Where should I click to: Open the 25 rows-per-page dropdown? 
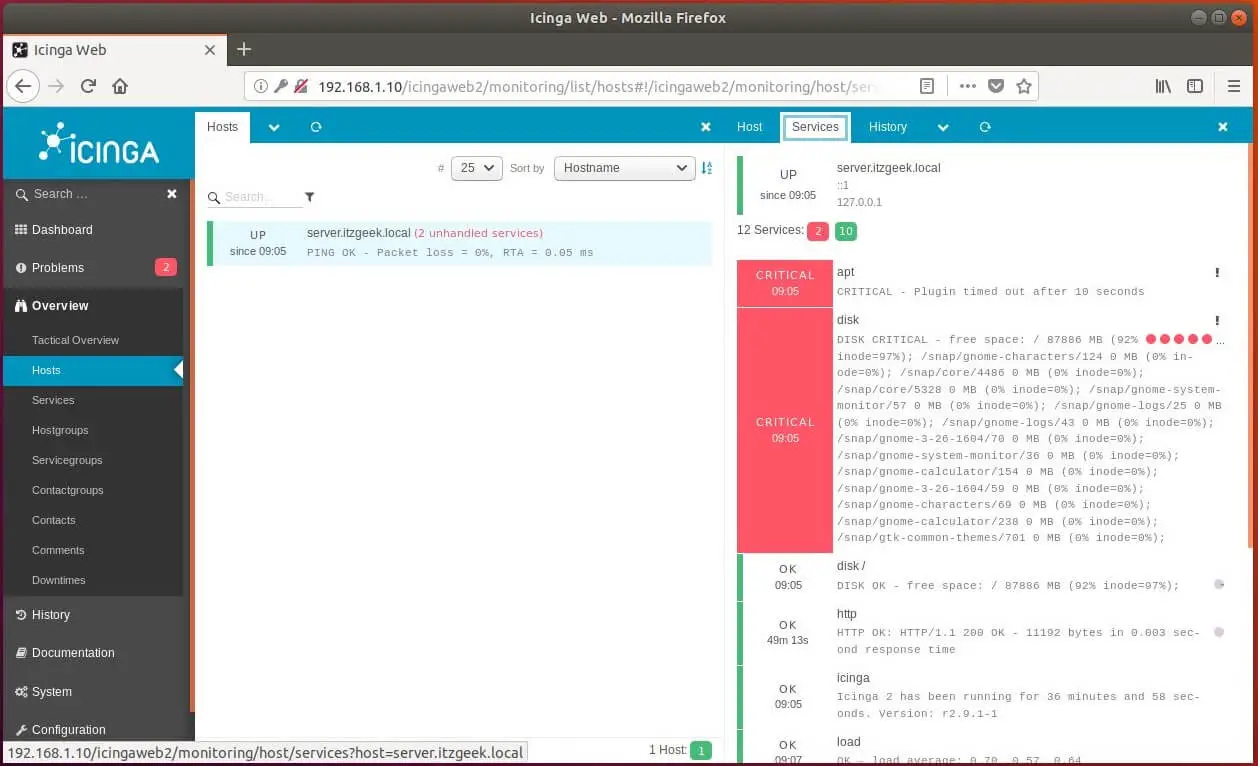[477, 168]
